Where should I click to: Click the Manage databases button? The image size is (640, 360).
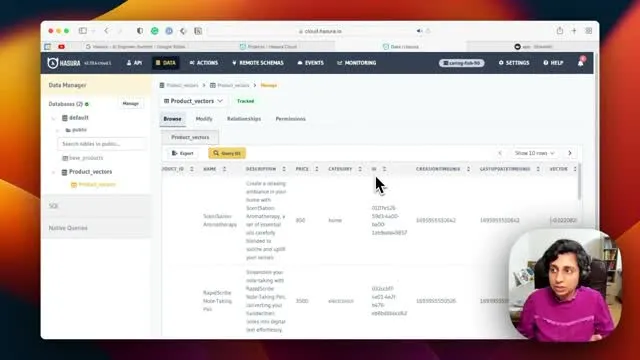point(131,104)
